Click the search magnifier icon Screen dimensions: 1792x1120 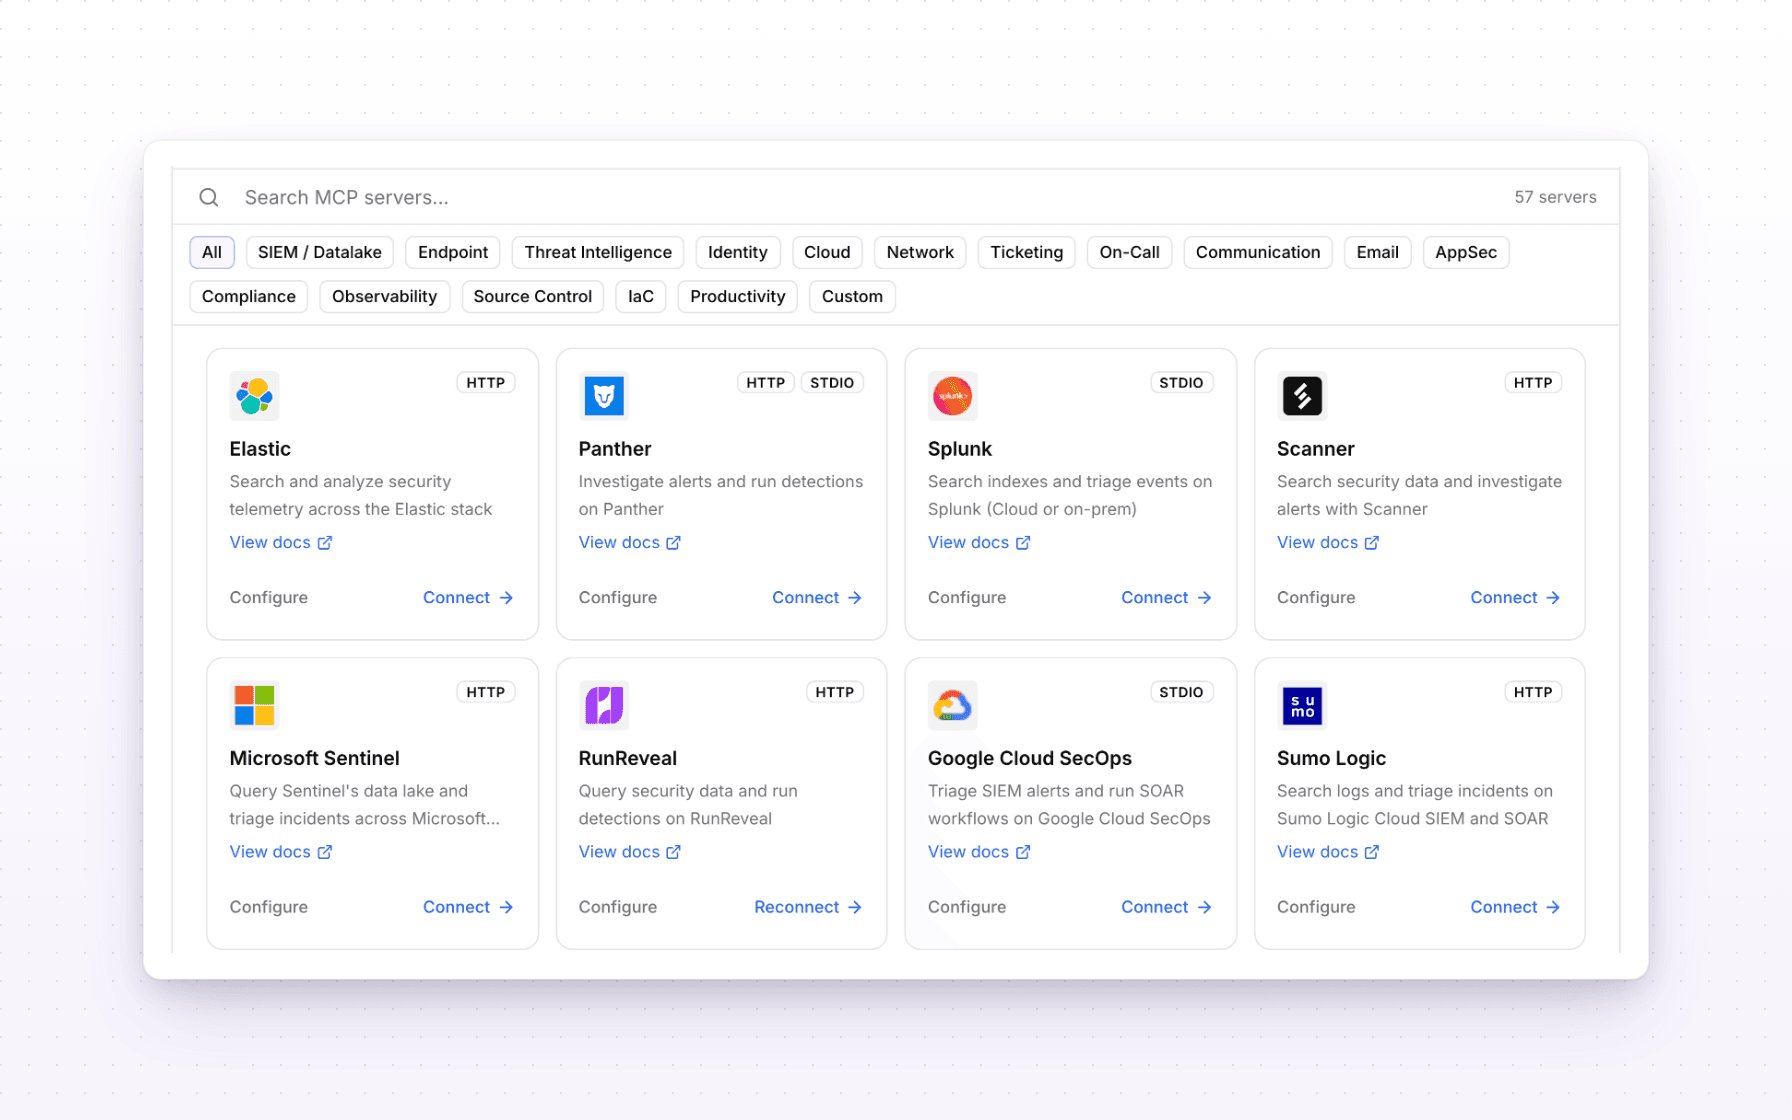[209, 197]
